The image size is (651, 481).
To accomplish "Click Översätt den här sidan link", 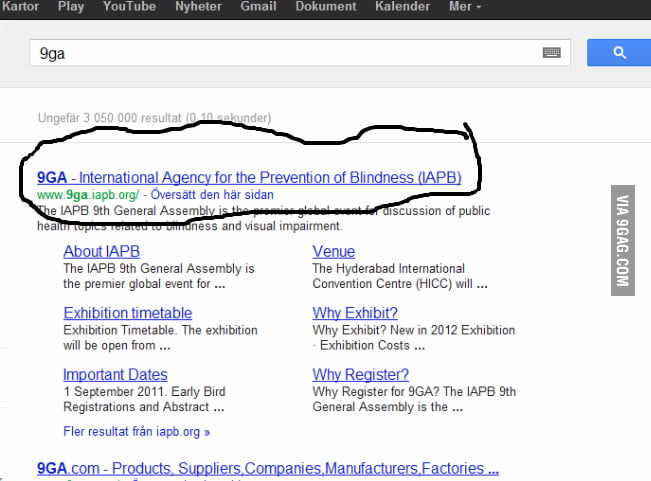I will [x=212, y=195].
